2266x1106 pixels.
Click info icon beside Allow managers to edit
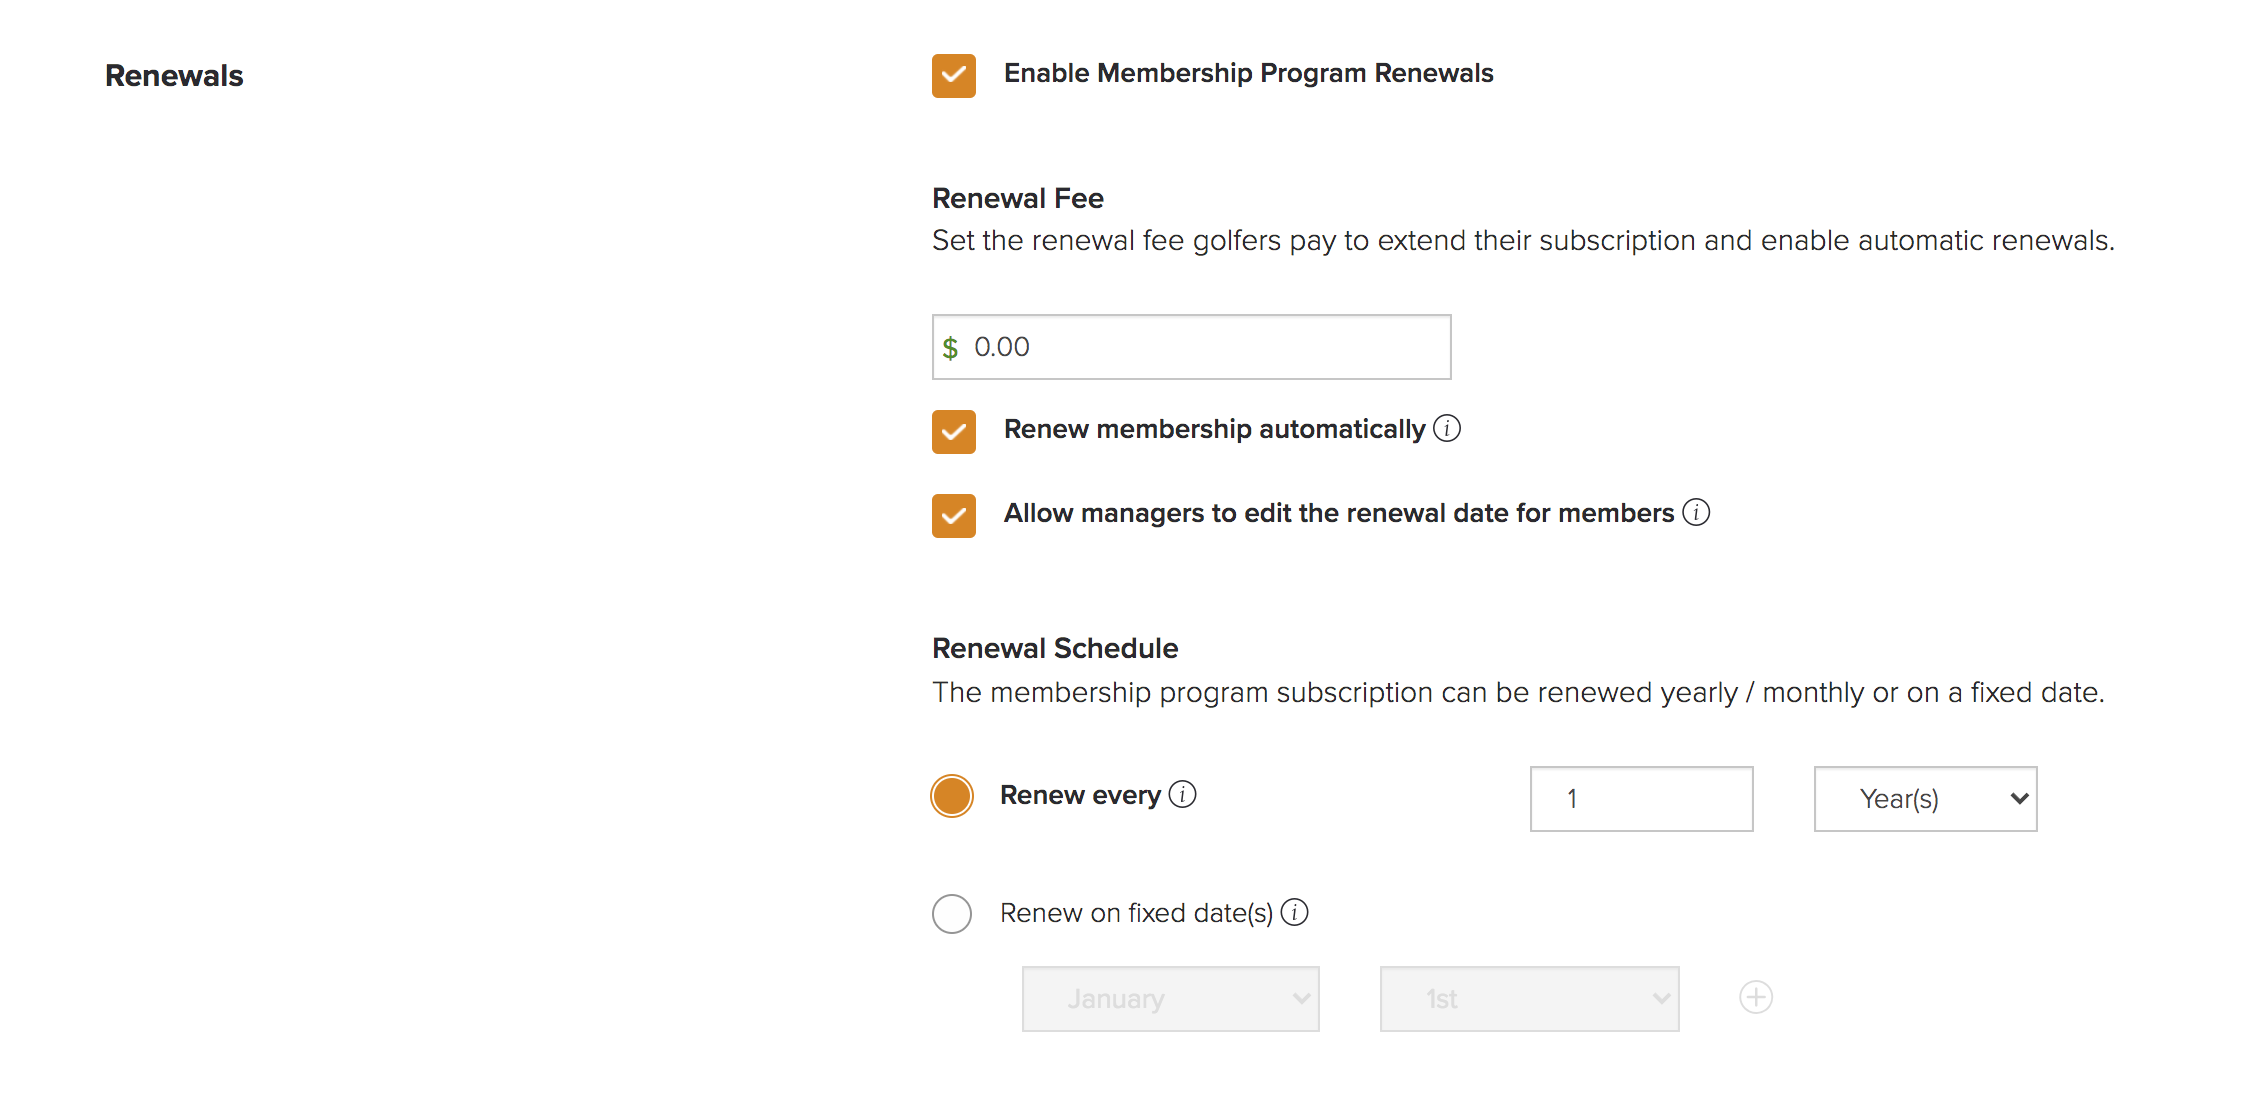pyautogui.click(x=1696, y=512)
